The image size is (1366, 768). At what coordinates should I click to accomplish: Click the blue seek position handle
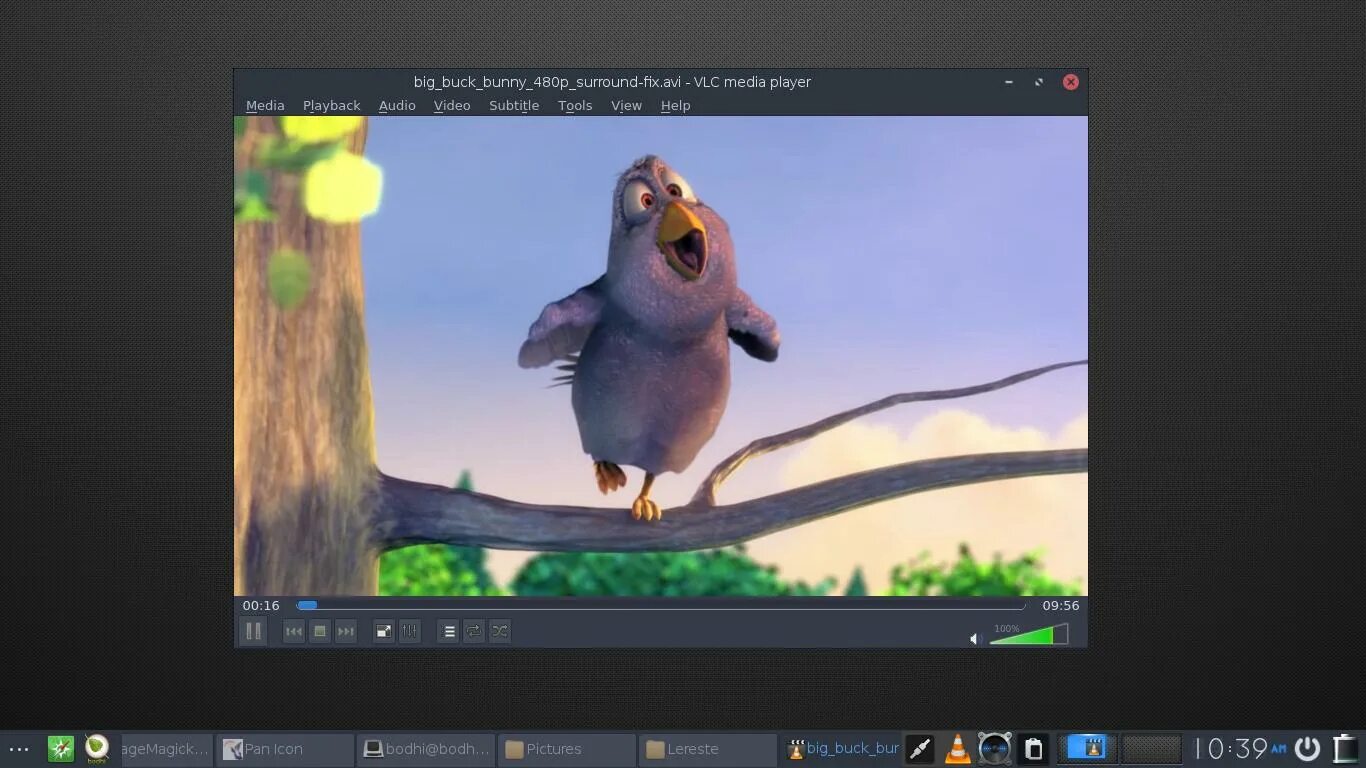(x=308, y=605)
